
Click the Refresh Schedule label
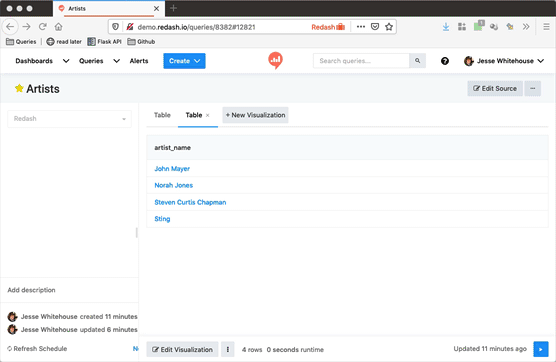(37, 349)
